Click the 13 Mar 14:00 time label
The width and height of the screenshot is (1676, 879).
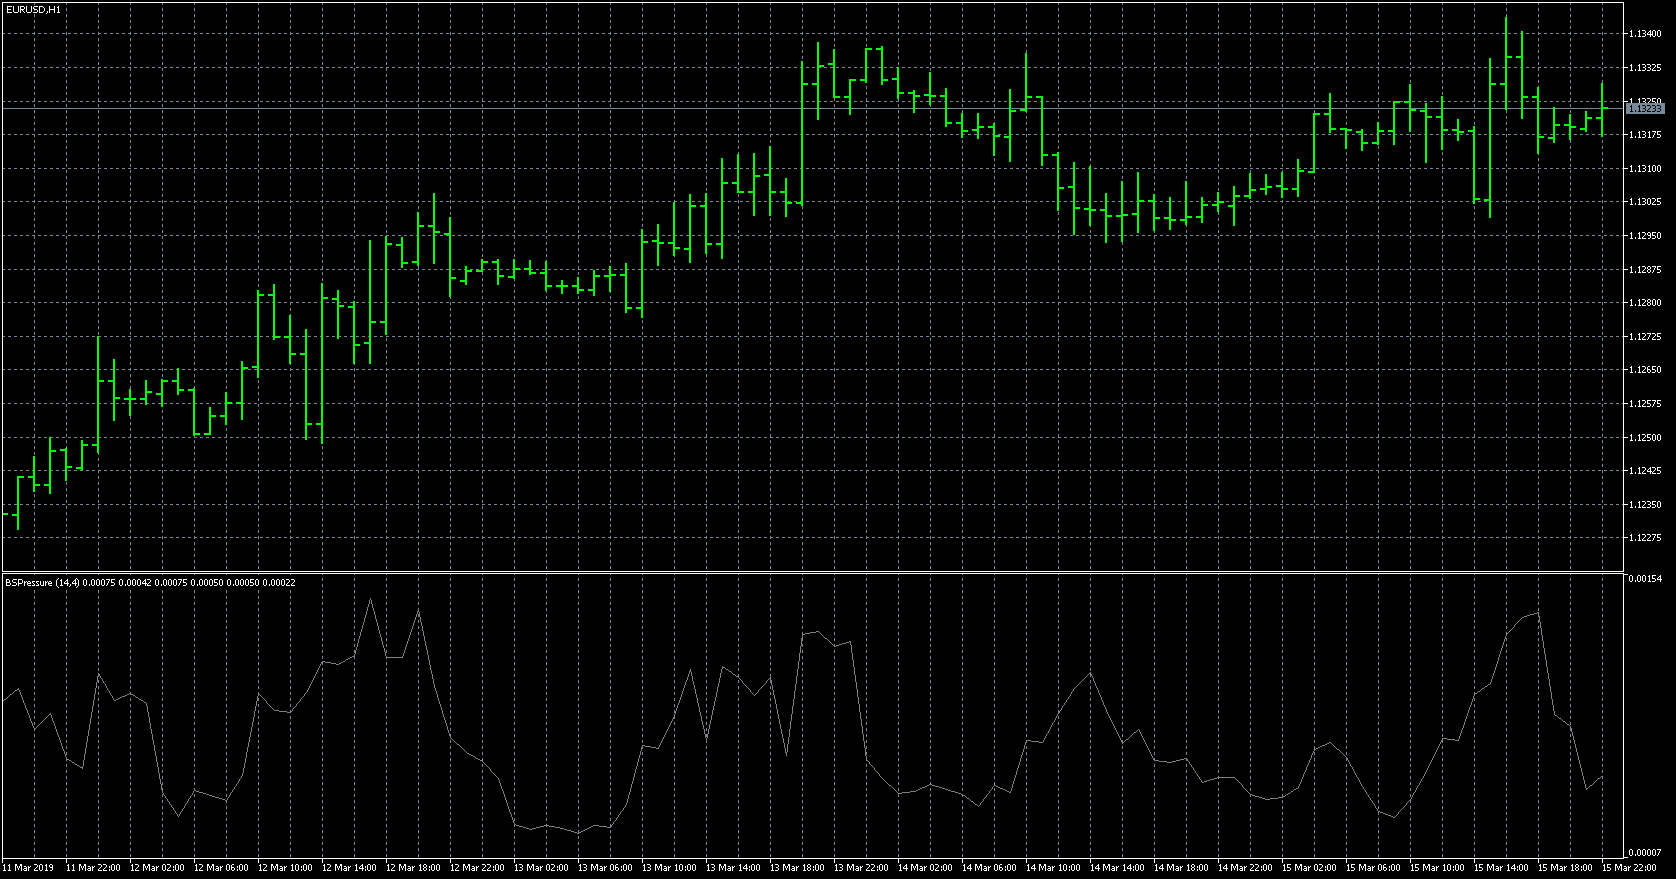733,868
